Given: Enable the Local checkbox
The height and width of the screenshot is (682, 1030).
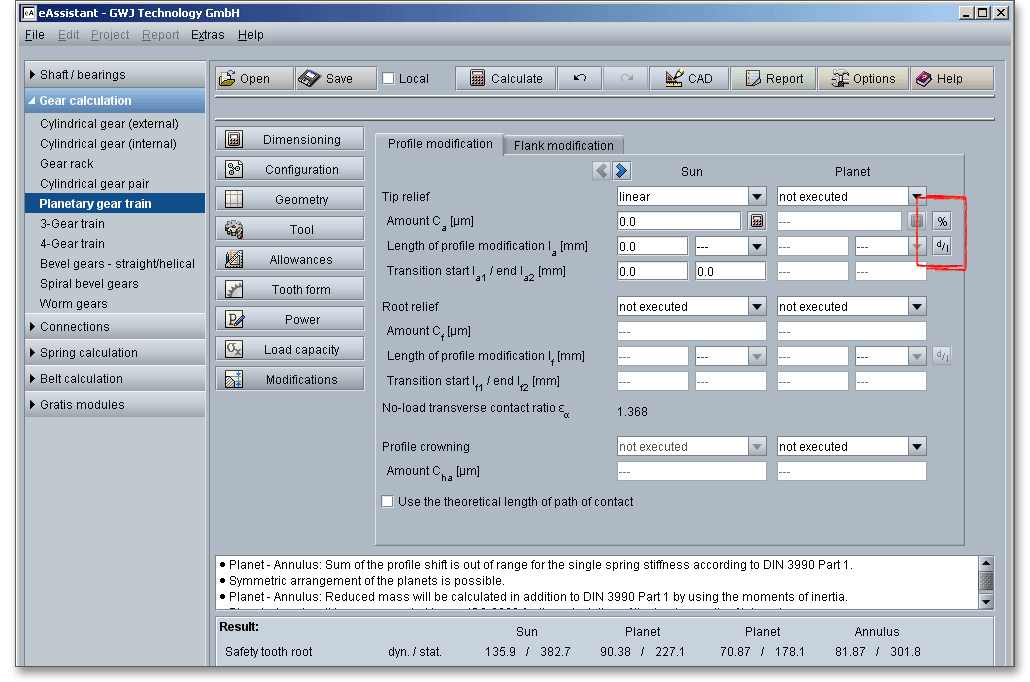Looking at the screenshot, I should 389,79.
